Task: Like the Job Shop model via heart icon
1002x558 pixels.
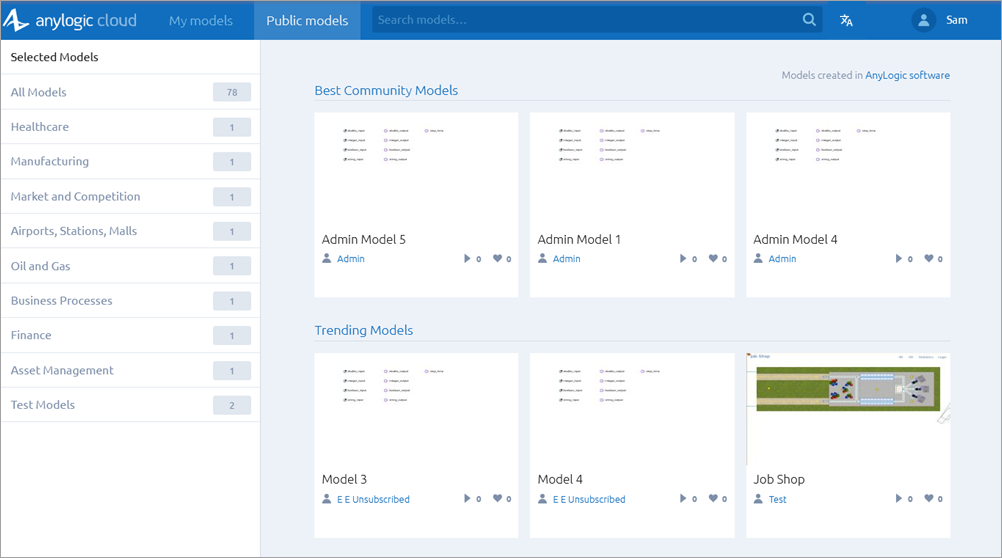Action: pyautogui.click(x=929, y=499)
